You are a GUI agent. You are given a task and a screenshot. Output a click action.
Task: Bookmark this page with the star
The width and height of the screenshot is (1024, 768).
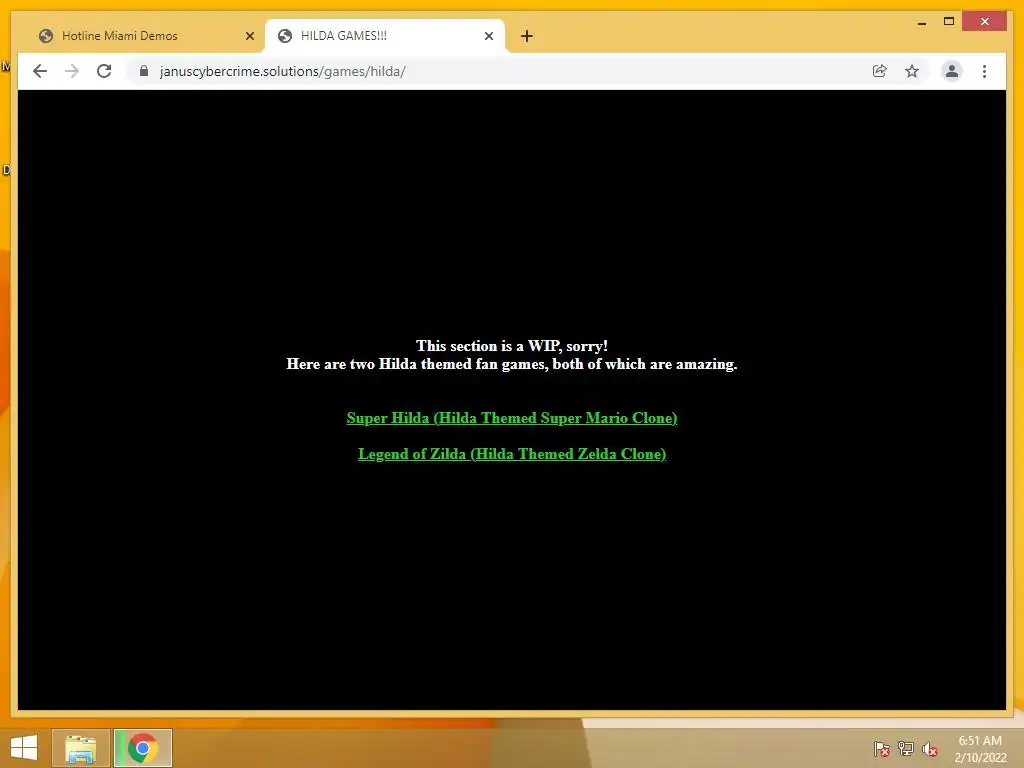(x=912, y=71)
